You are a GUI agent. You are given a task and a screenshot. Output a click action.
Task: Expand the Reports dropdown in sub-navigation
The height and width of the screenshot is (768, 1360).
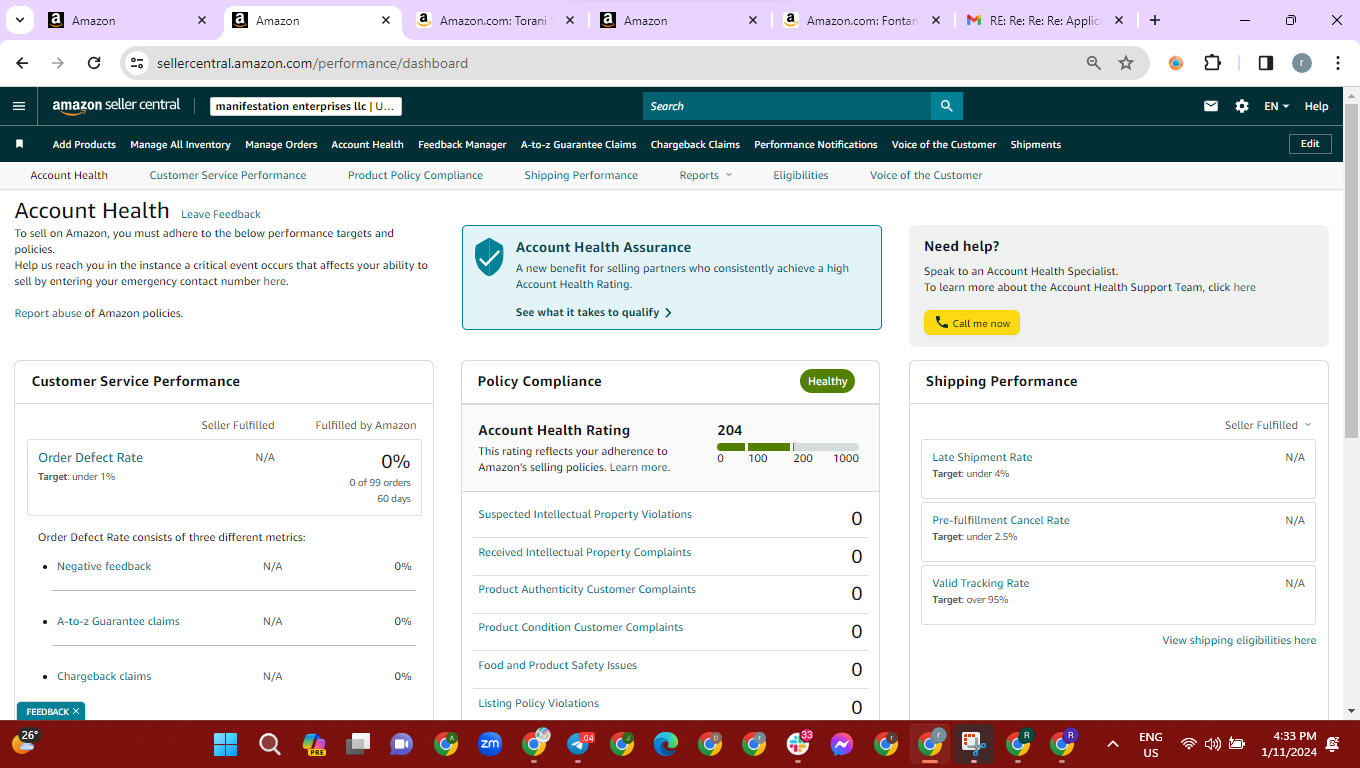point(706,175)
